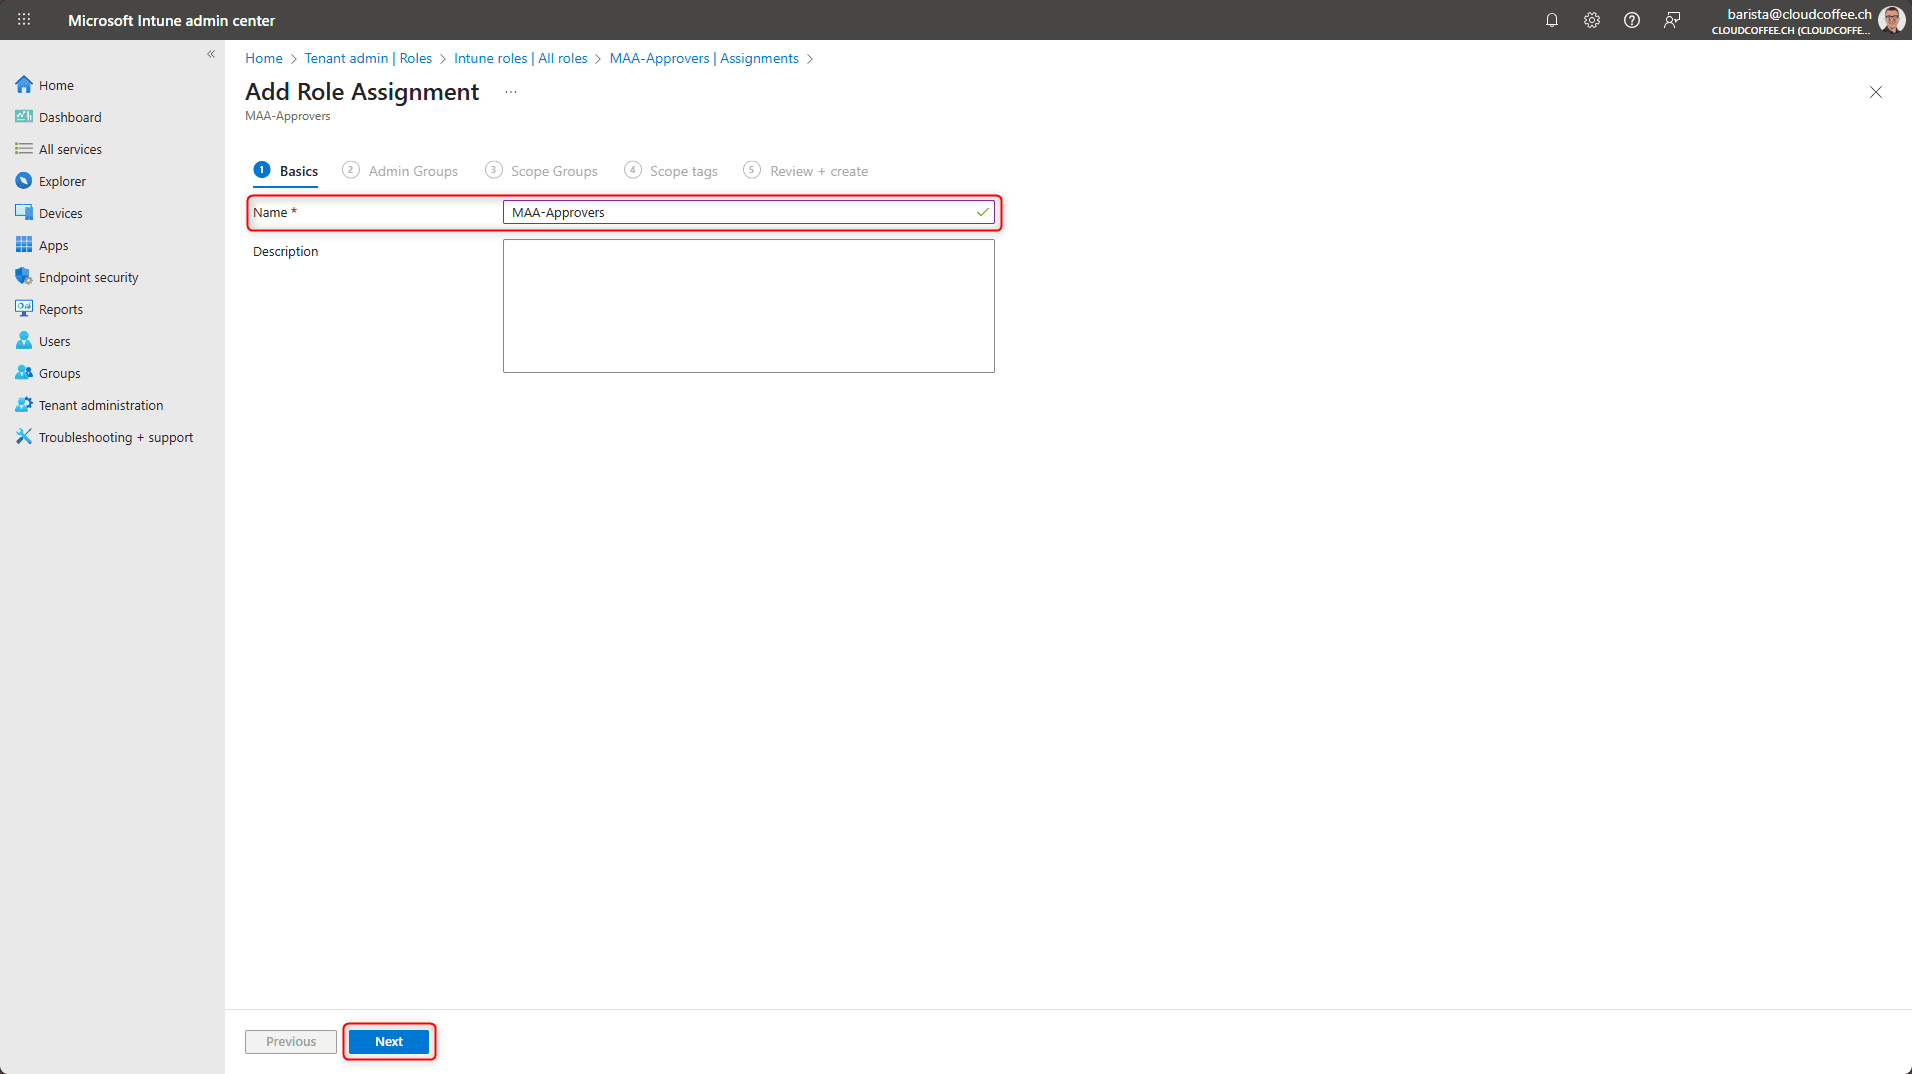Open the MAA-Approvers | Assignments breadcrumb
The height and width of the screenshot is (1074, 1912).
point(704,58)
